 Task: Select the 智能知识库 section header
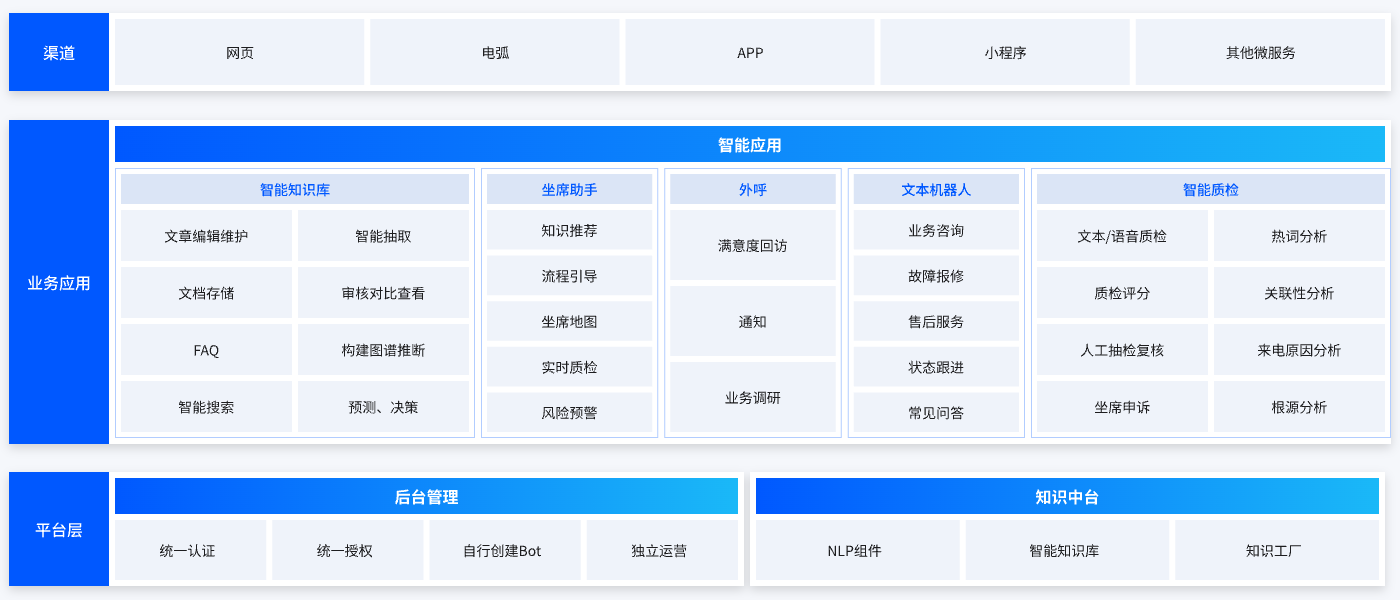(294, 189)
